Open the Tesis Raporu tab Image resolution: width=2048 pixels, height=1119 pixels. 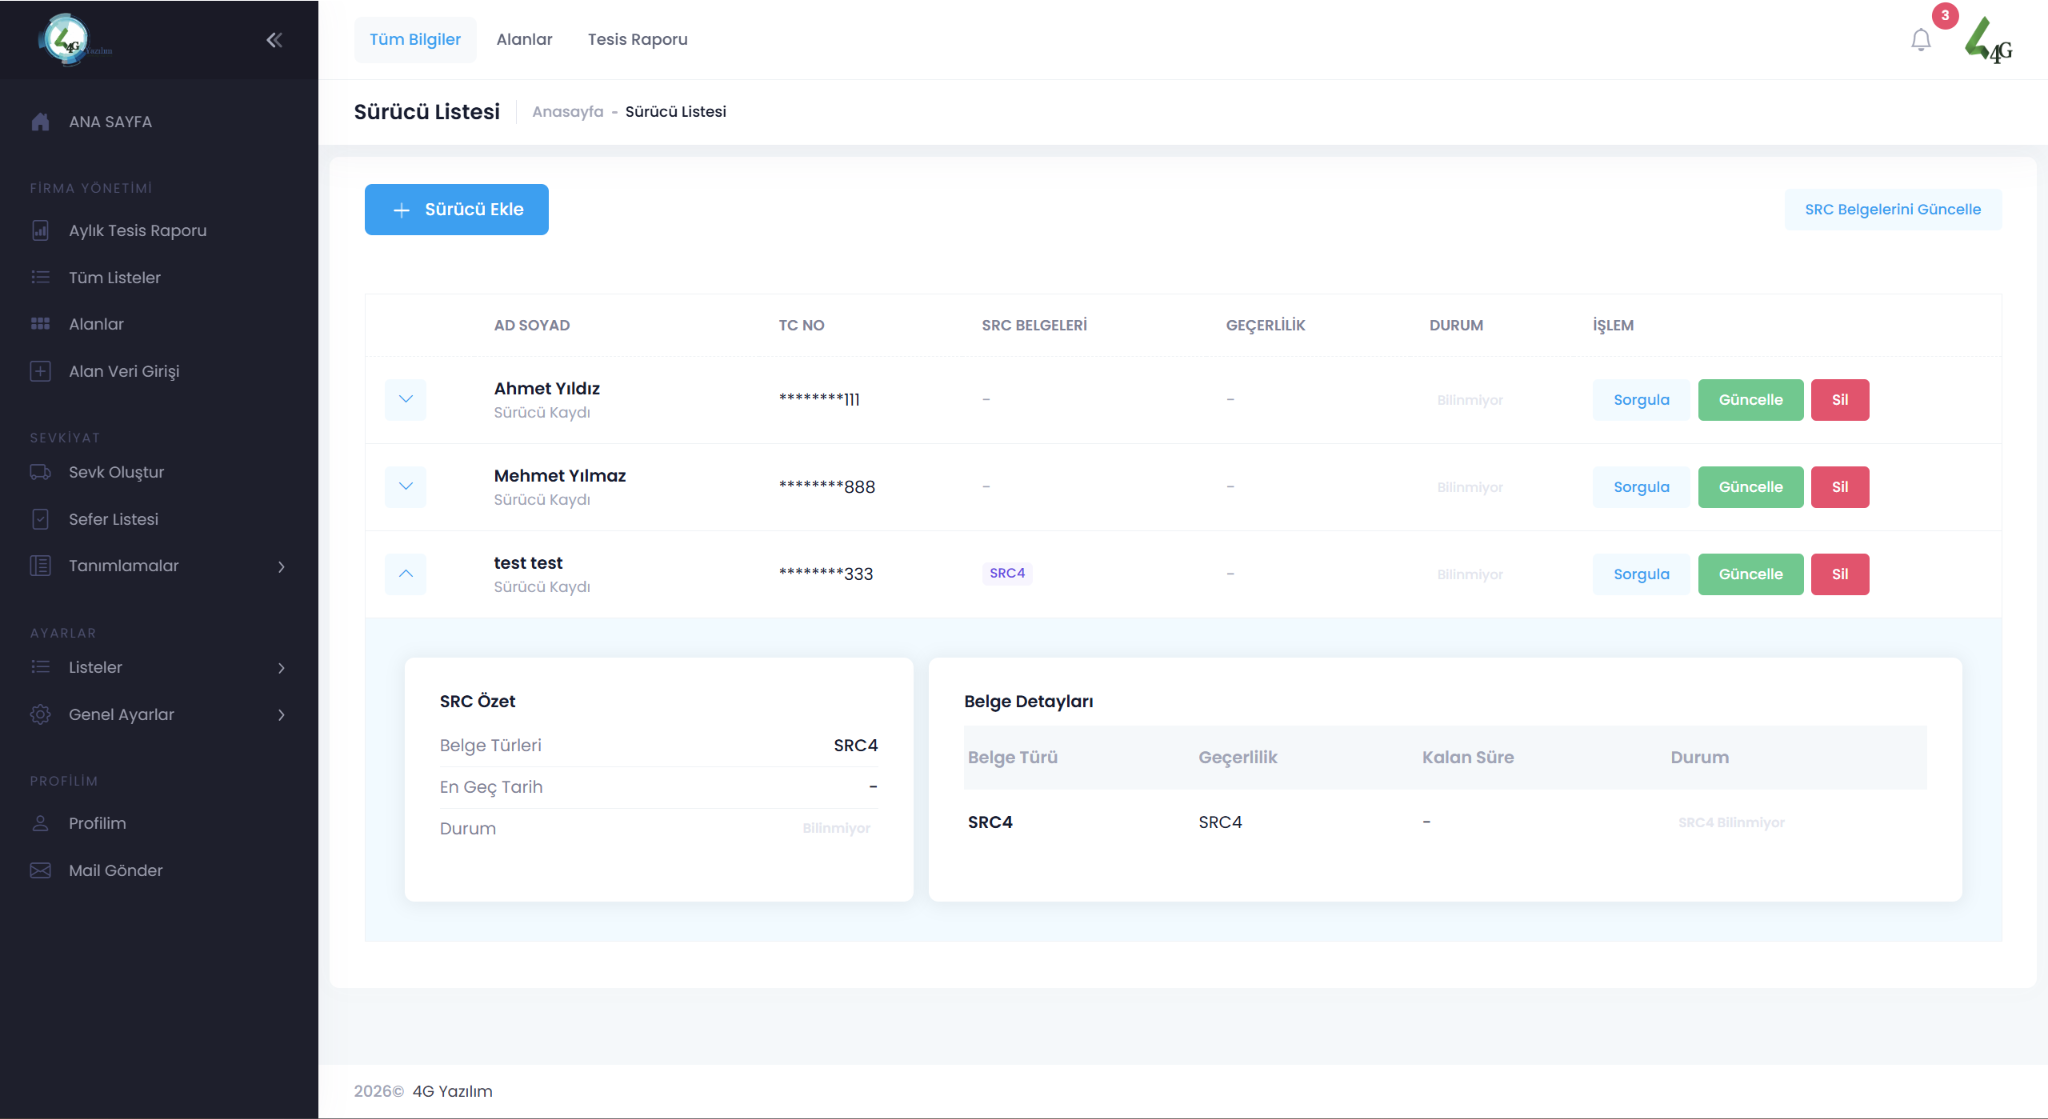637,40
